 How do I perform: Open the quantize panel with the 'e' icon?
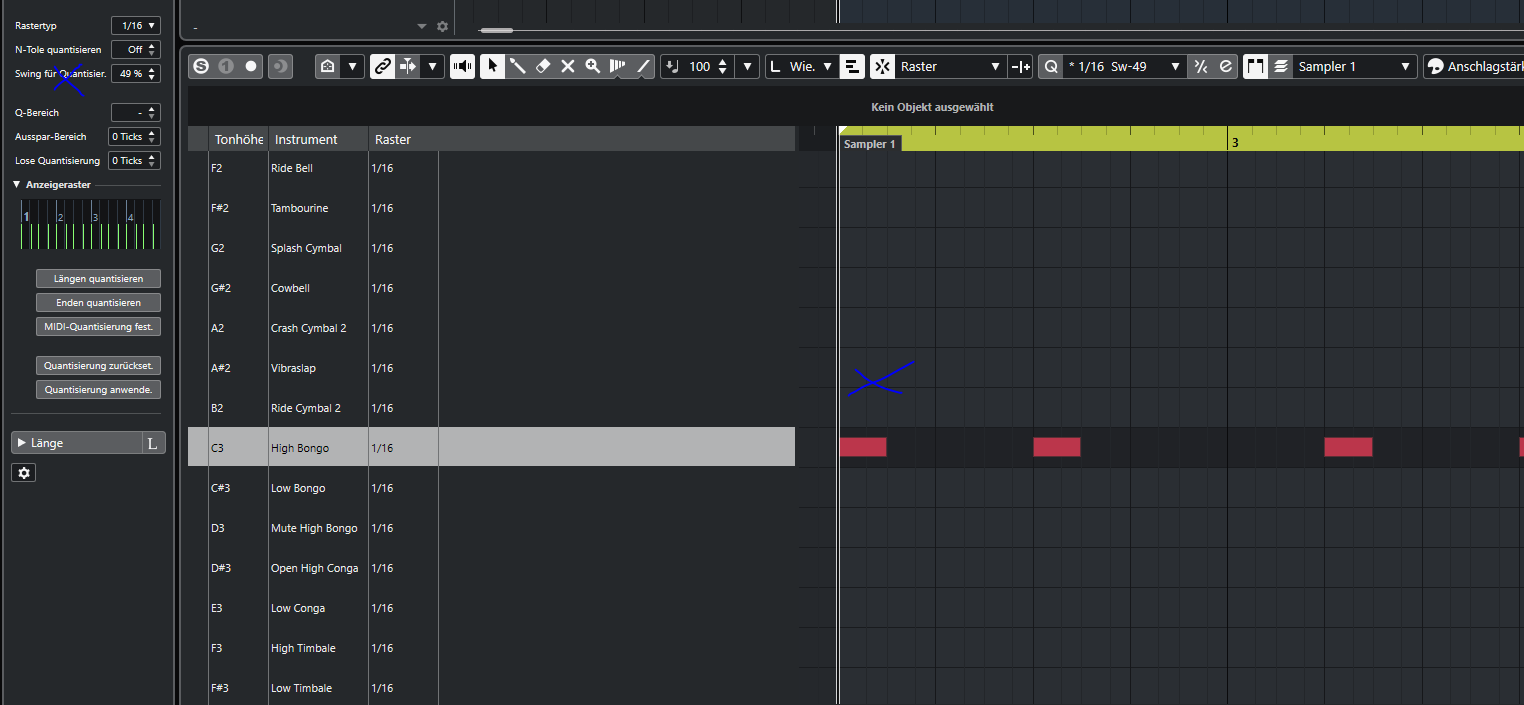coord(1225,66)
